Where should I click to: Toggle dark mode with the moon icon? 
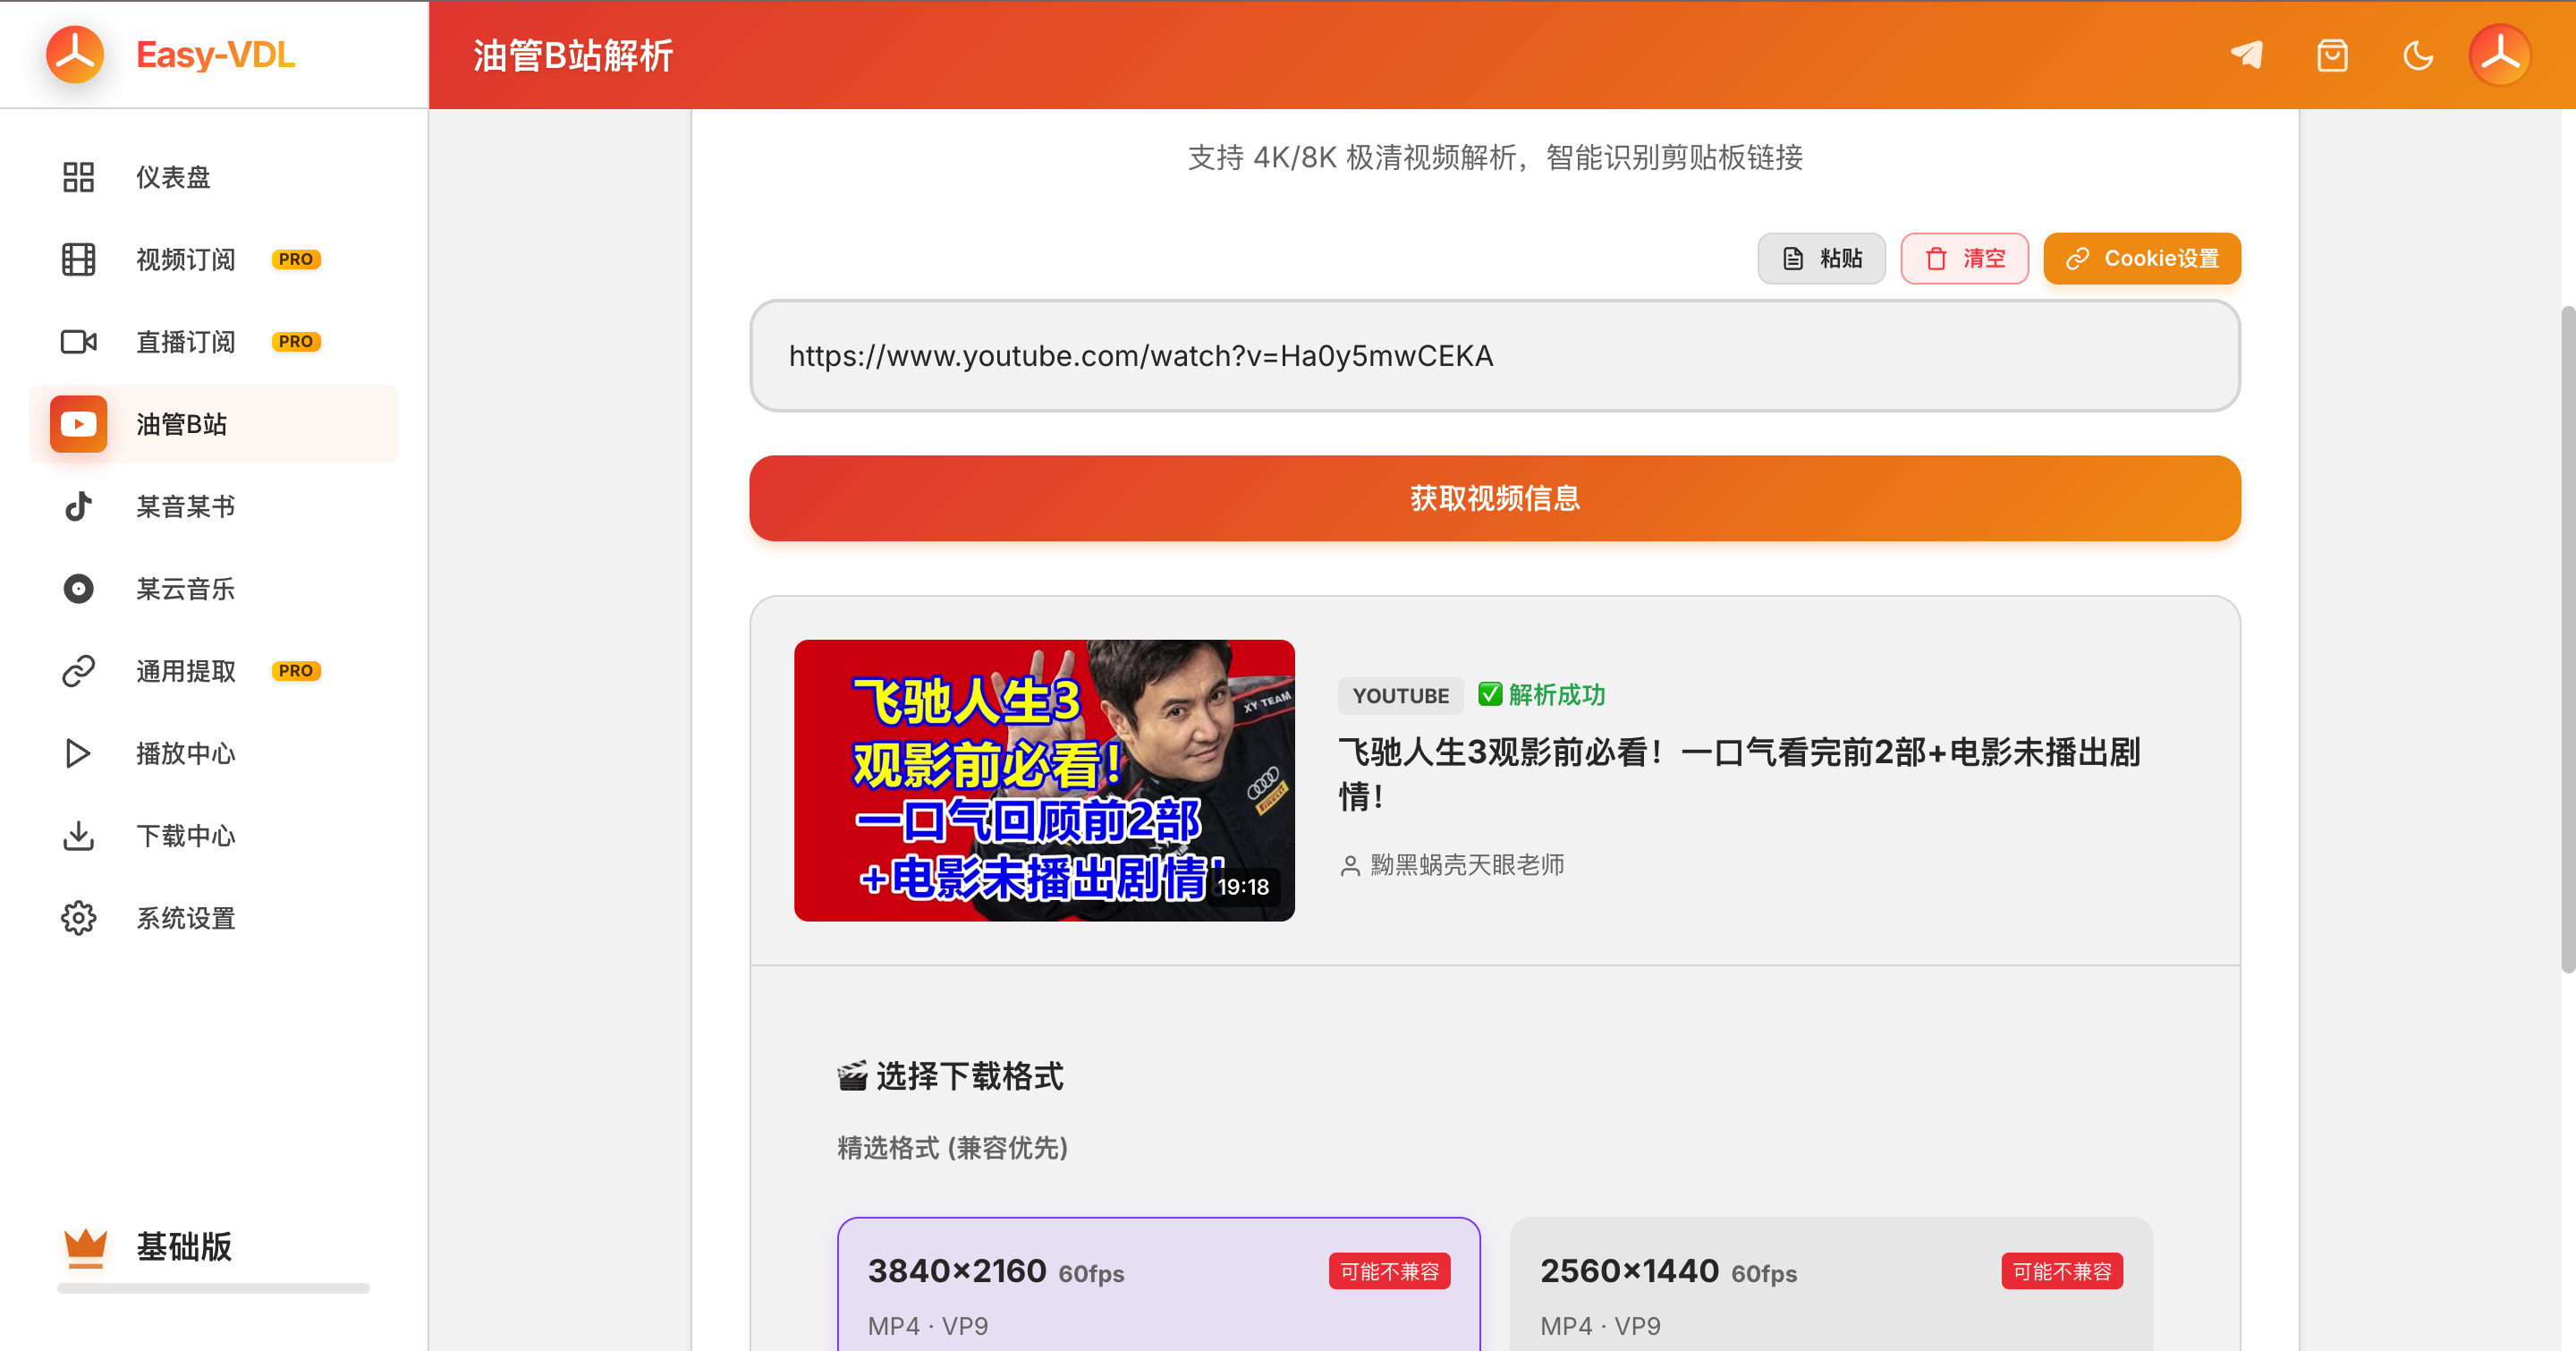coord(2417,55)
